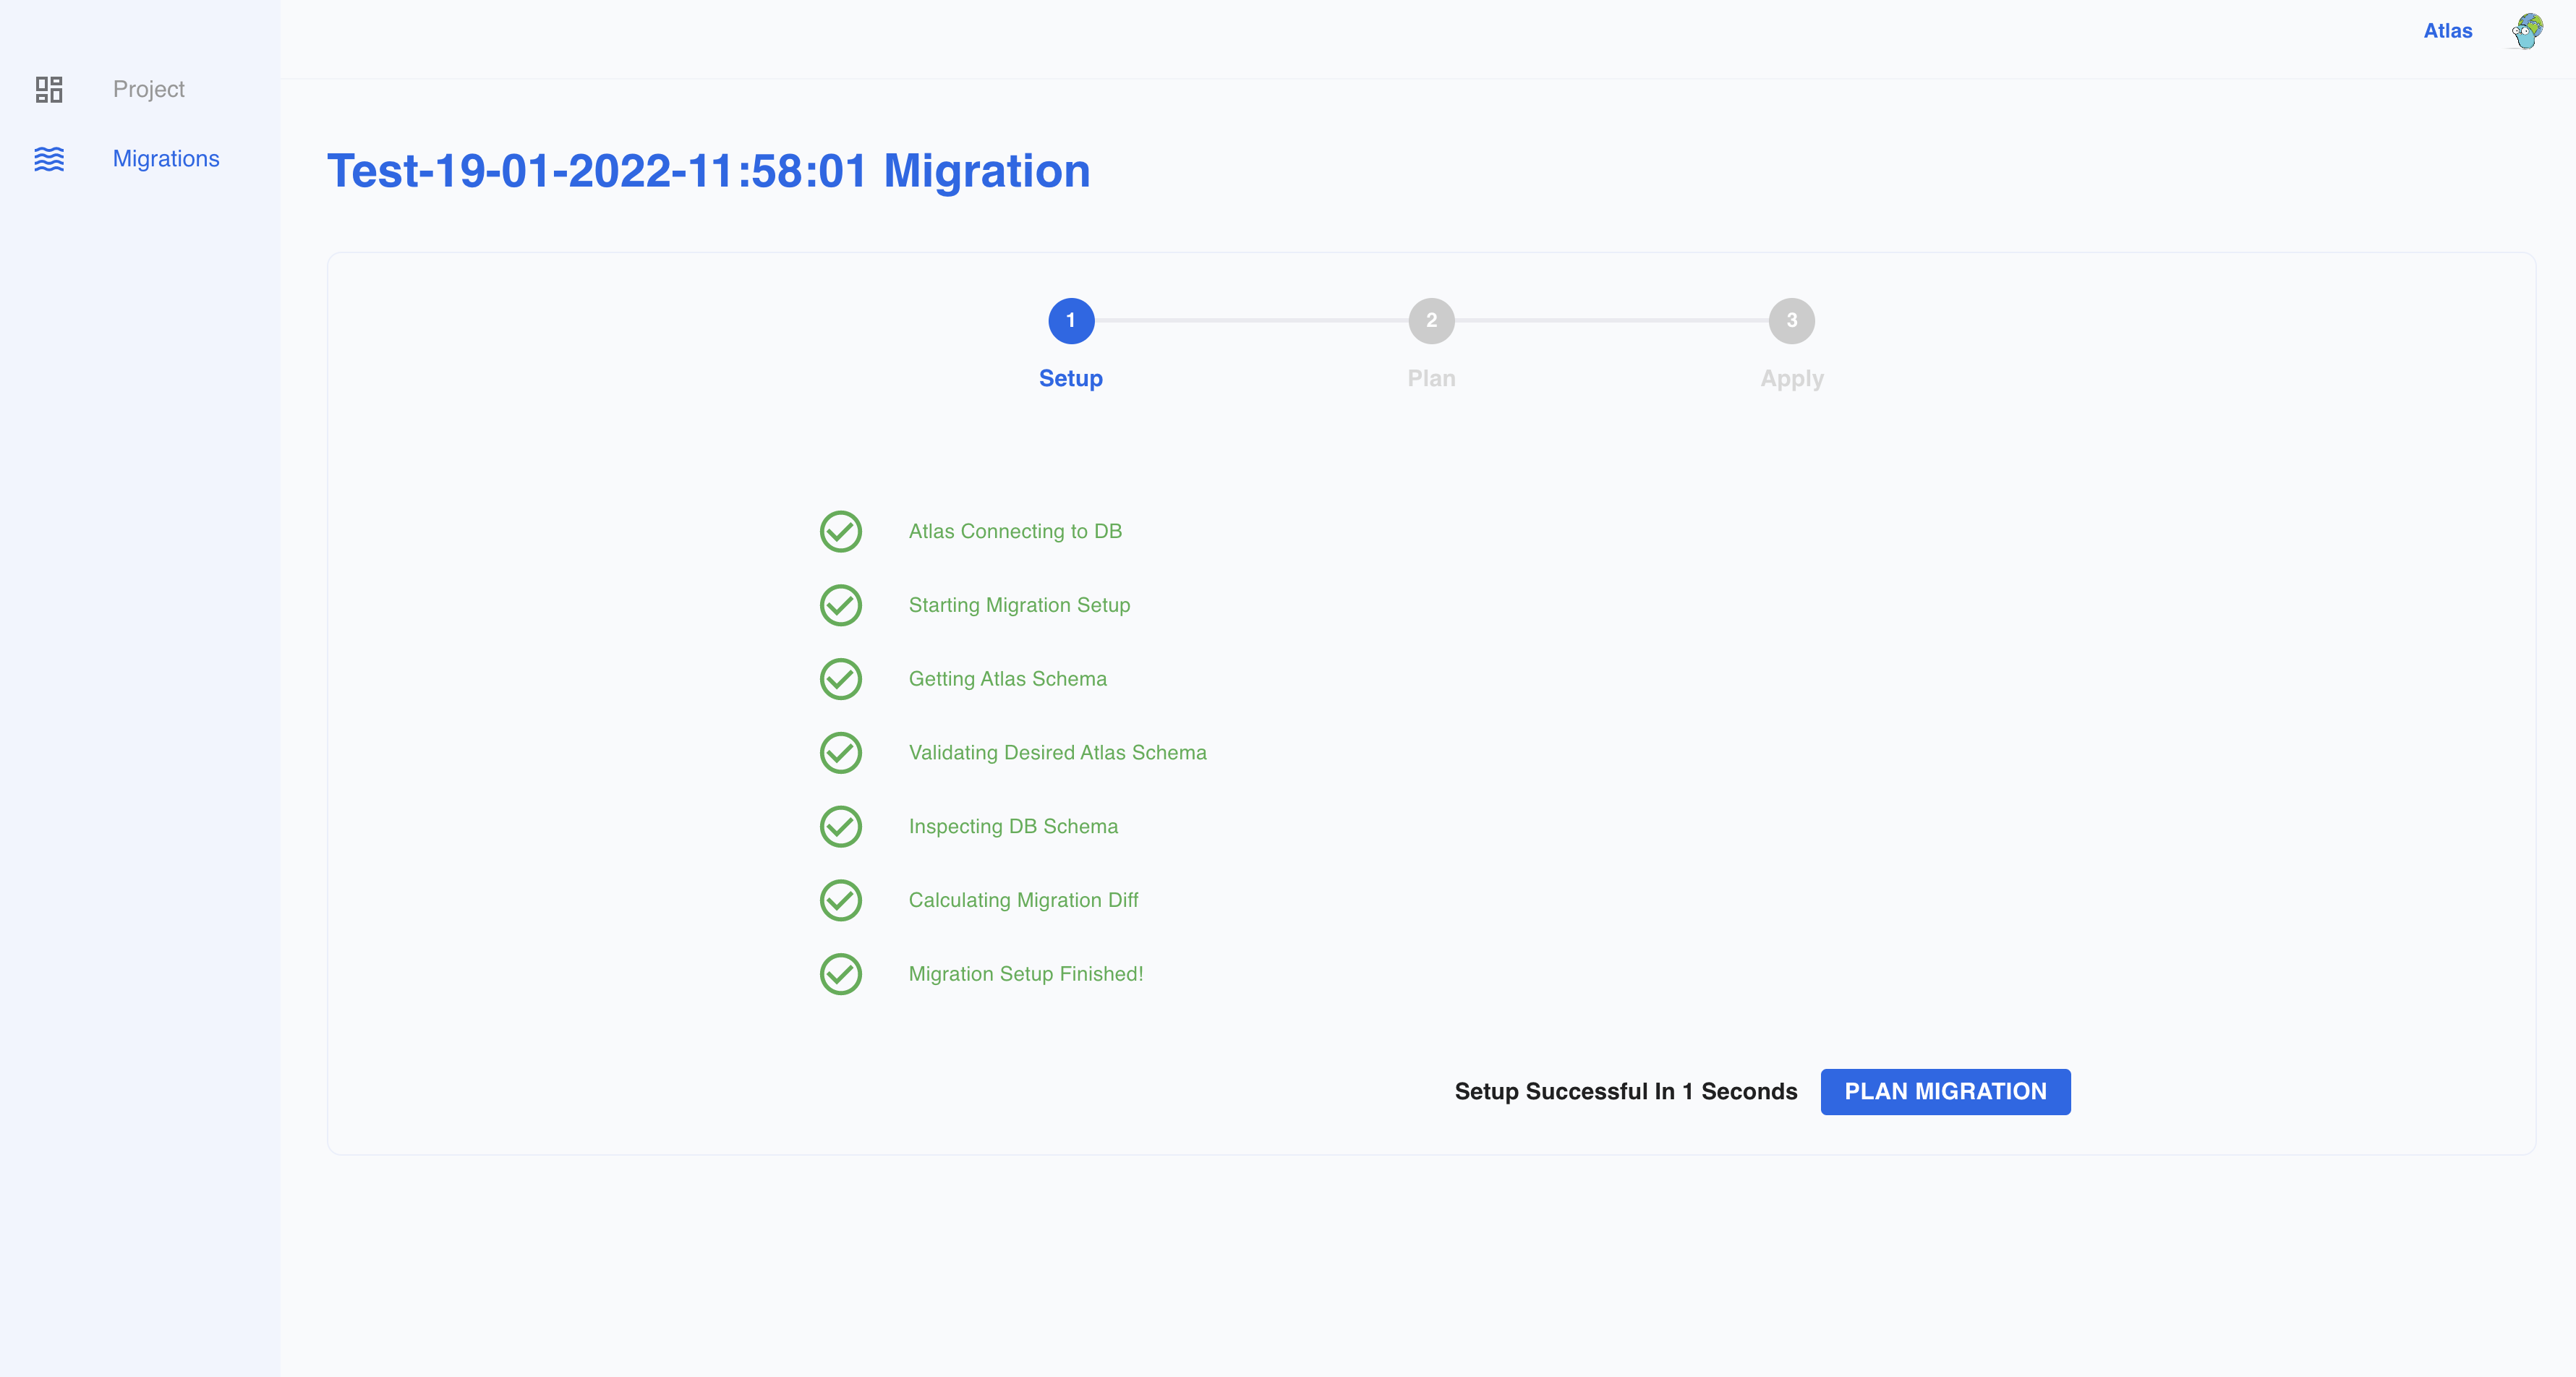Click the Apply step label
Screen dimensions: 2576x1377
[x=1791, y=379]
